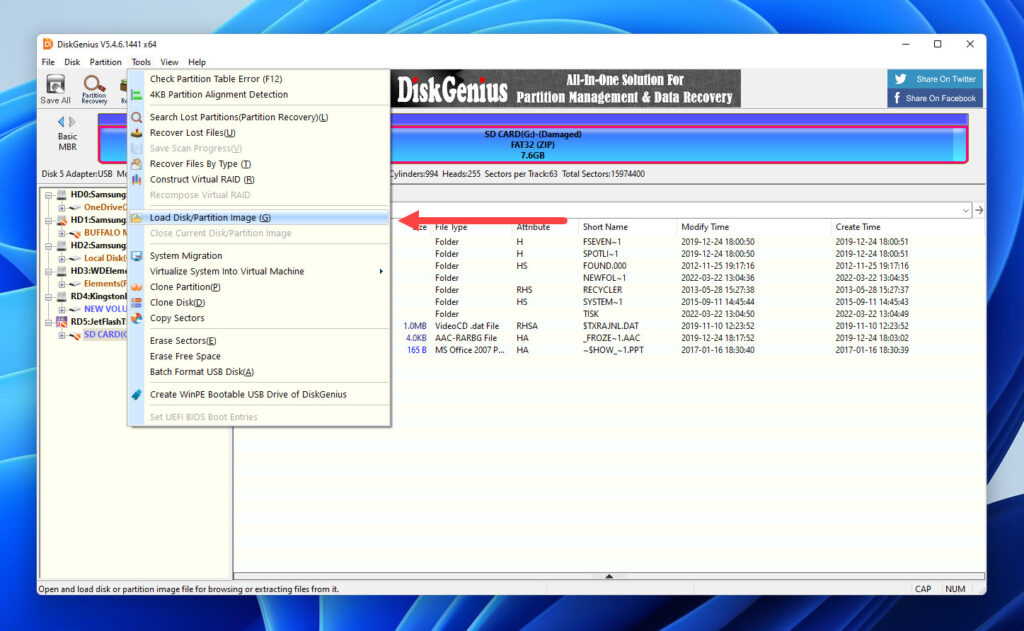Image resolution: width=1024 pixels, height=631 pixels.
Task: Click the Load Disk/Partition Image folder icon
Action: [137, 217]
